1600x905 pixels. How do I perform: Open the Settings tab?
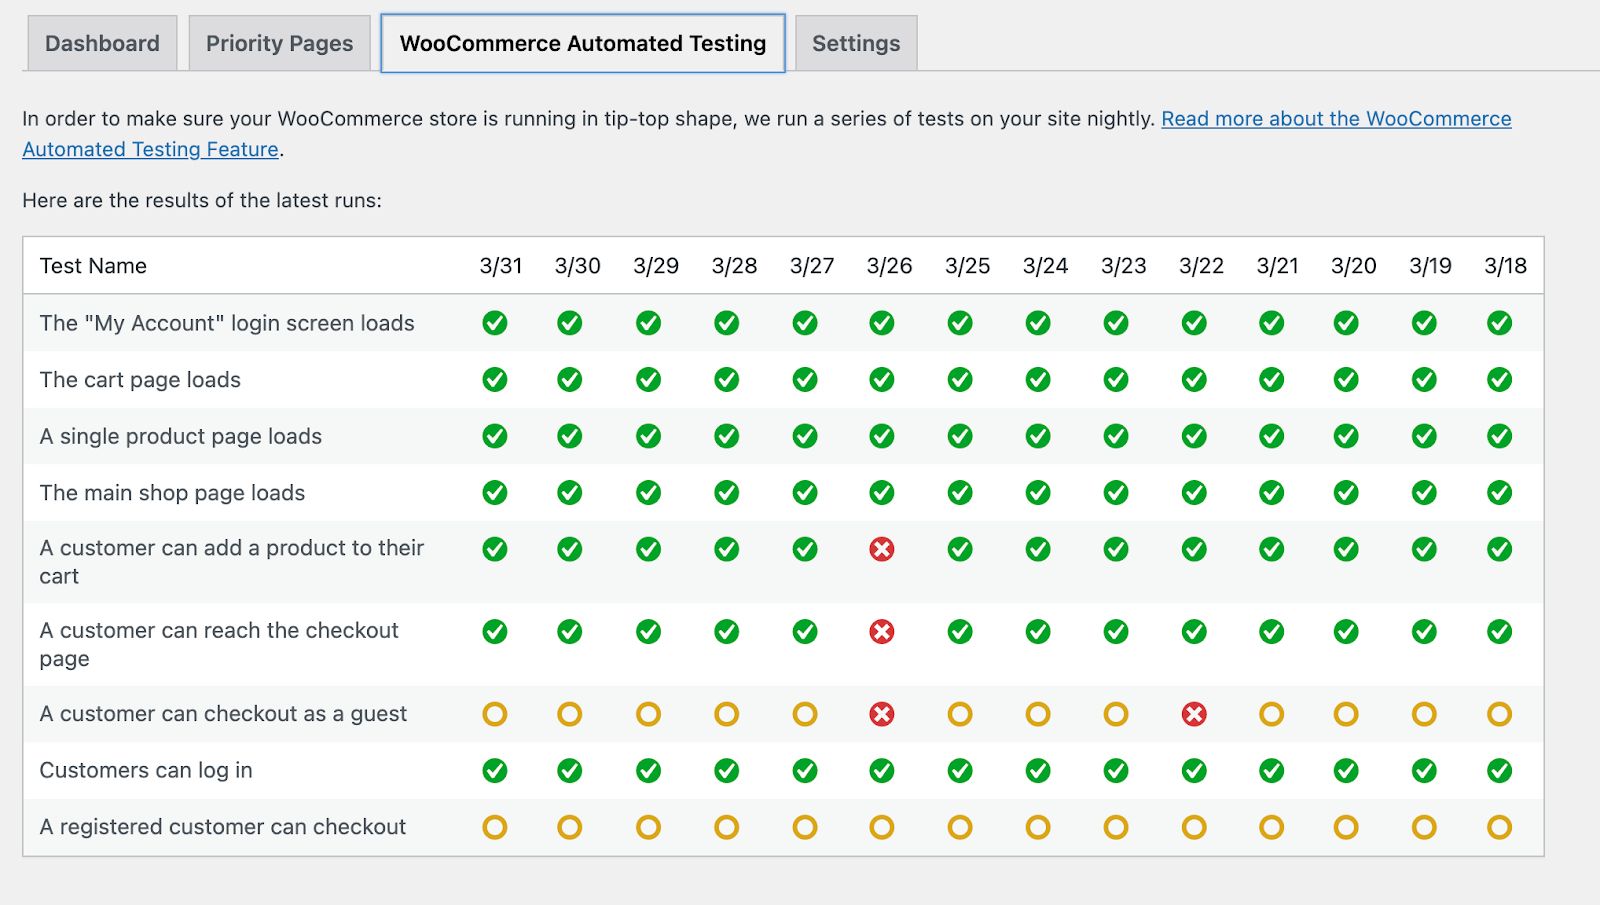tap(856, 44)
